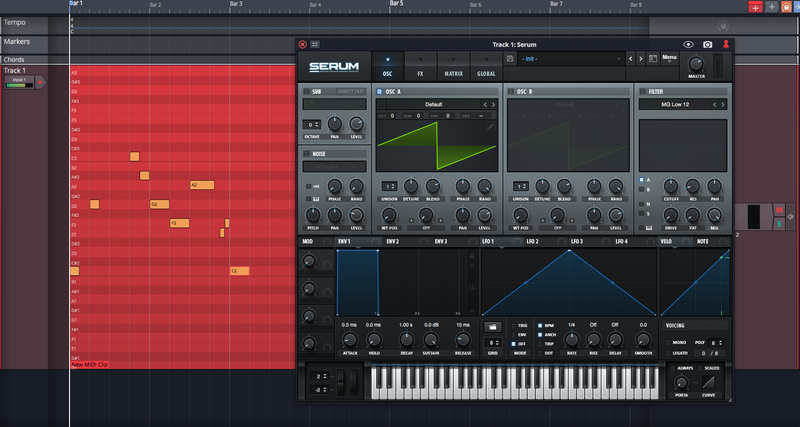Arm Track 1 for recording
This screenshot has width=800, height=427.
point(40,82)
